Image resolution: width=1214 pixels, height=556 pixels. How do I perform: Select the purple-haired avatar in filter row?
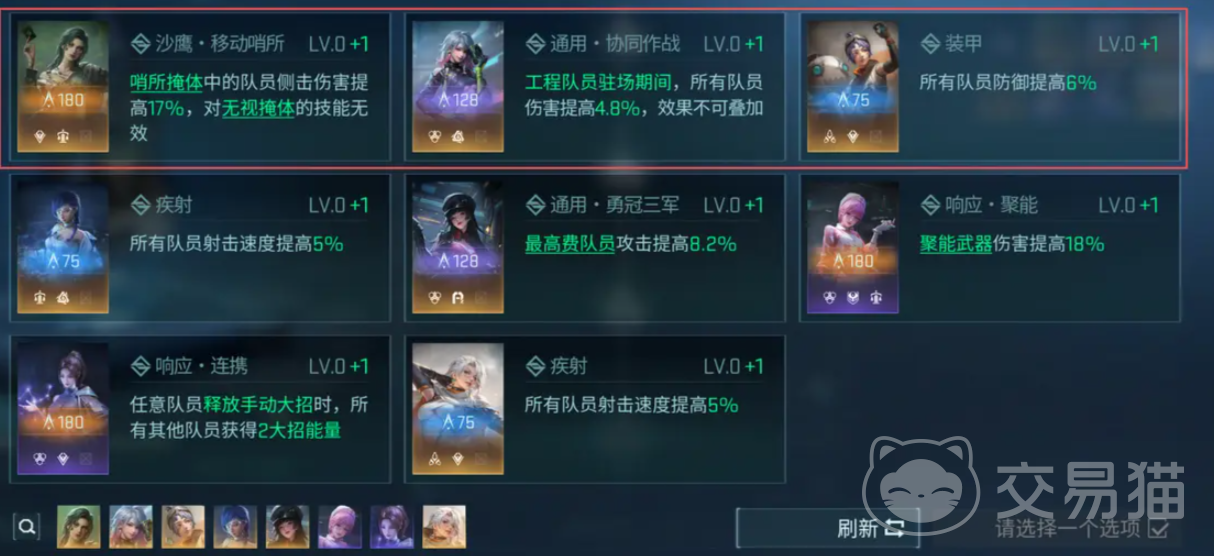tap(391, 526)
